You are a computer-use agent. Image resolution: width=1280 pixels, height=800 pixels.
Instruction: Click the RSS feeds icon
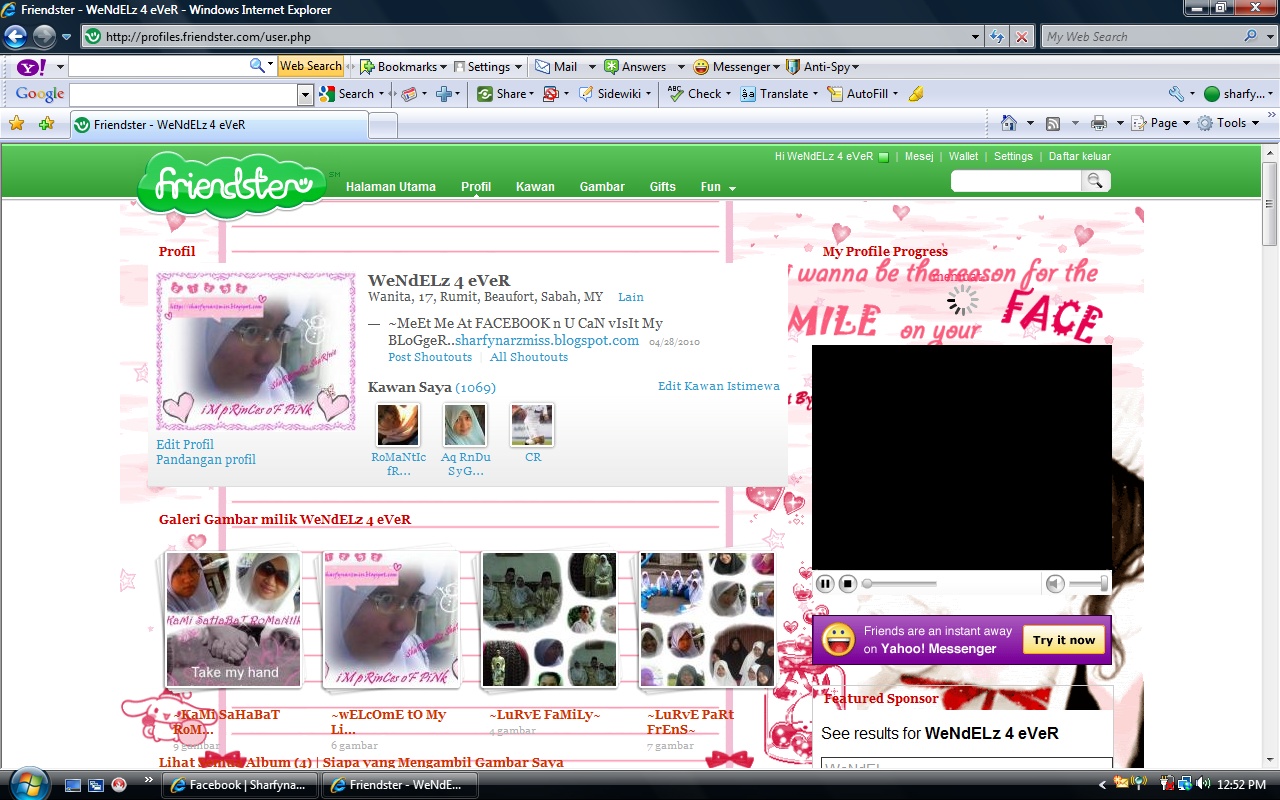click(x=1053, y=123)
